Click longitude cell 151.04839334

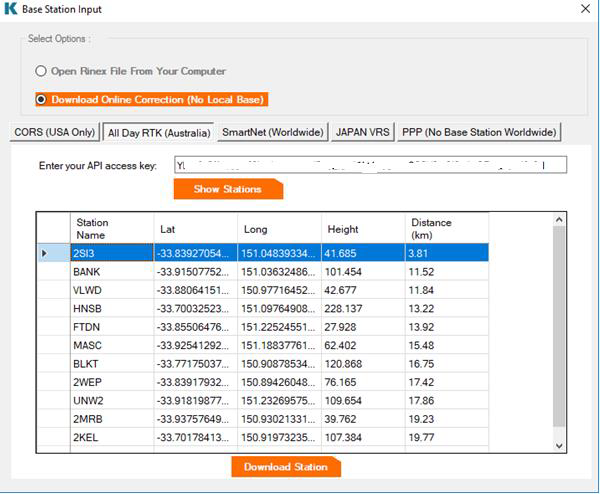point(279,253)
